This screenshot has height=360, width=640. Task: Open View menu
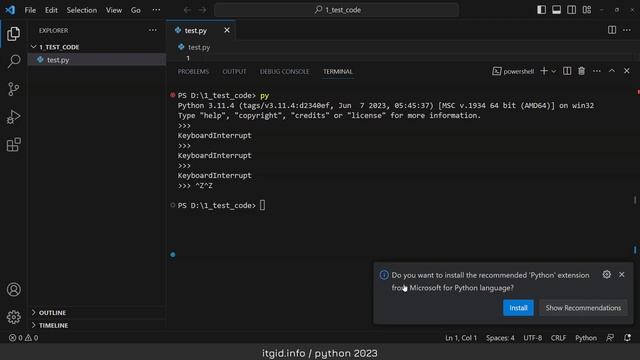coord(113,10)
